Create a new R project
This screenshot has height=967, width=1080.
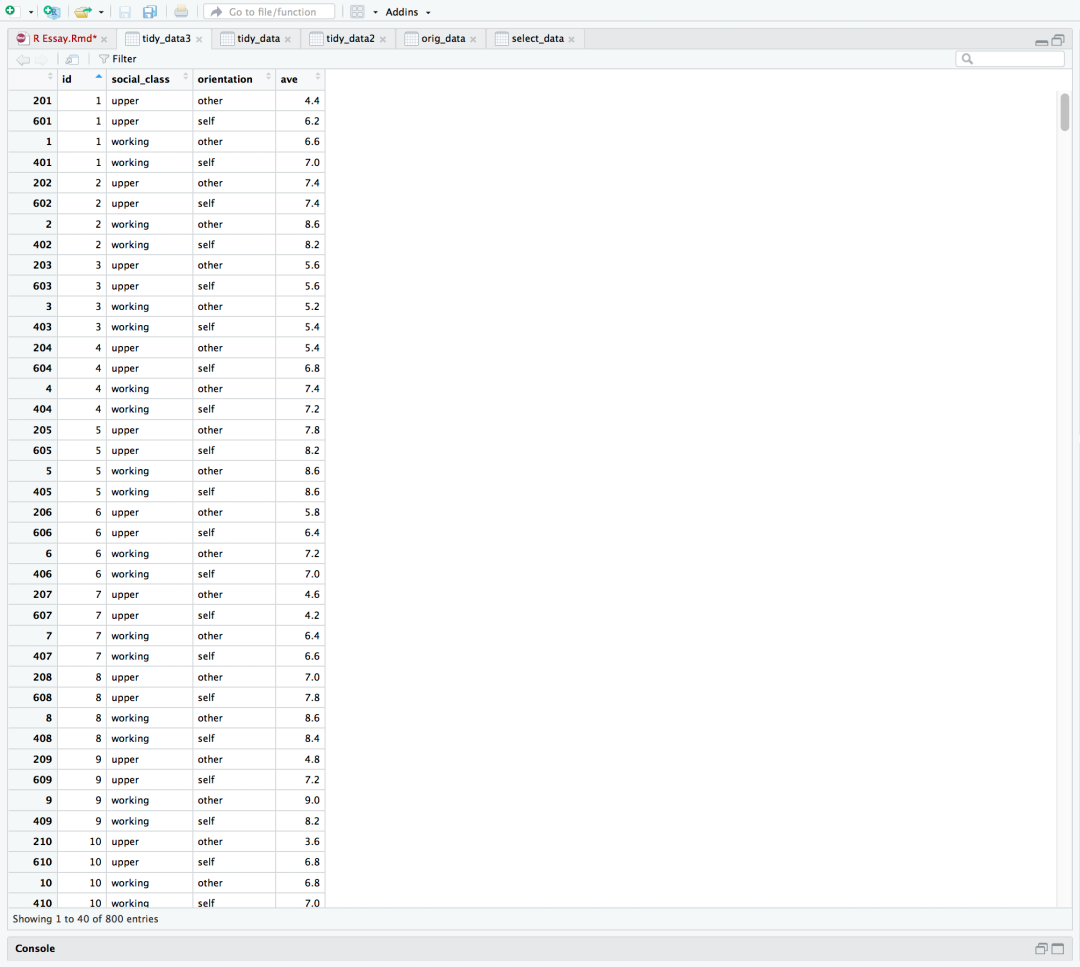(52, 12)
